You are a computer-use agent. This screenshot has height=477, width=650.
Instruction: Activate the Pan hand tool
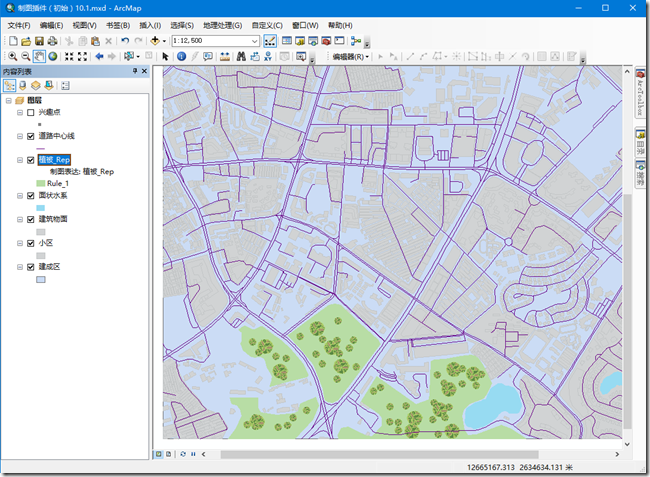tap(39, 56)
